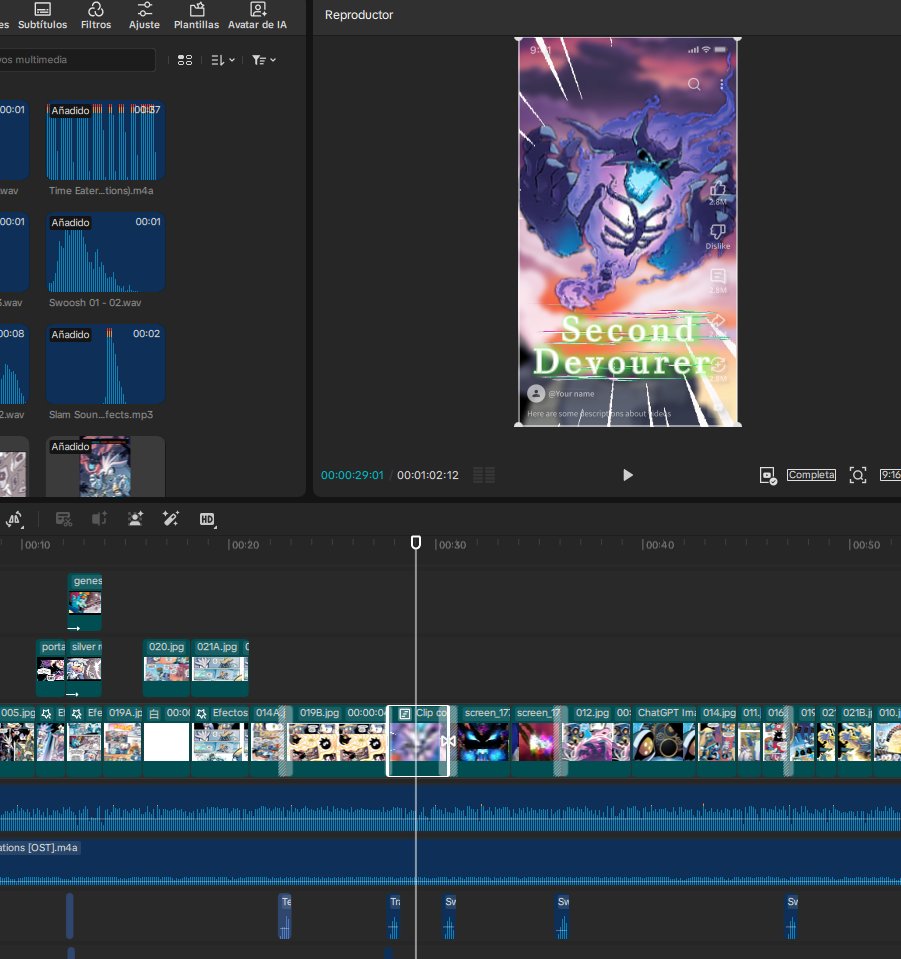Select the 014.jpg clip on main track
Image resolution: width=901 pixels, height=959 pixels.
click(717, 741)
